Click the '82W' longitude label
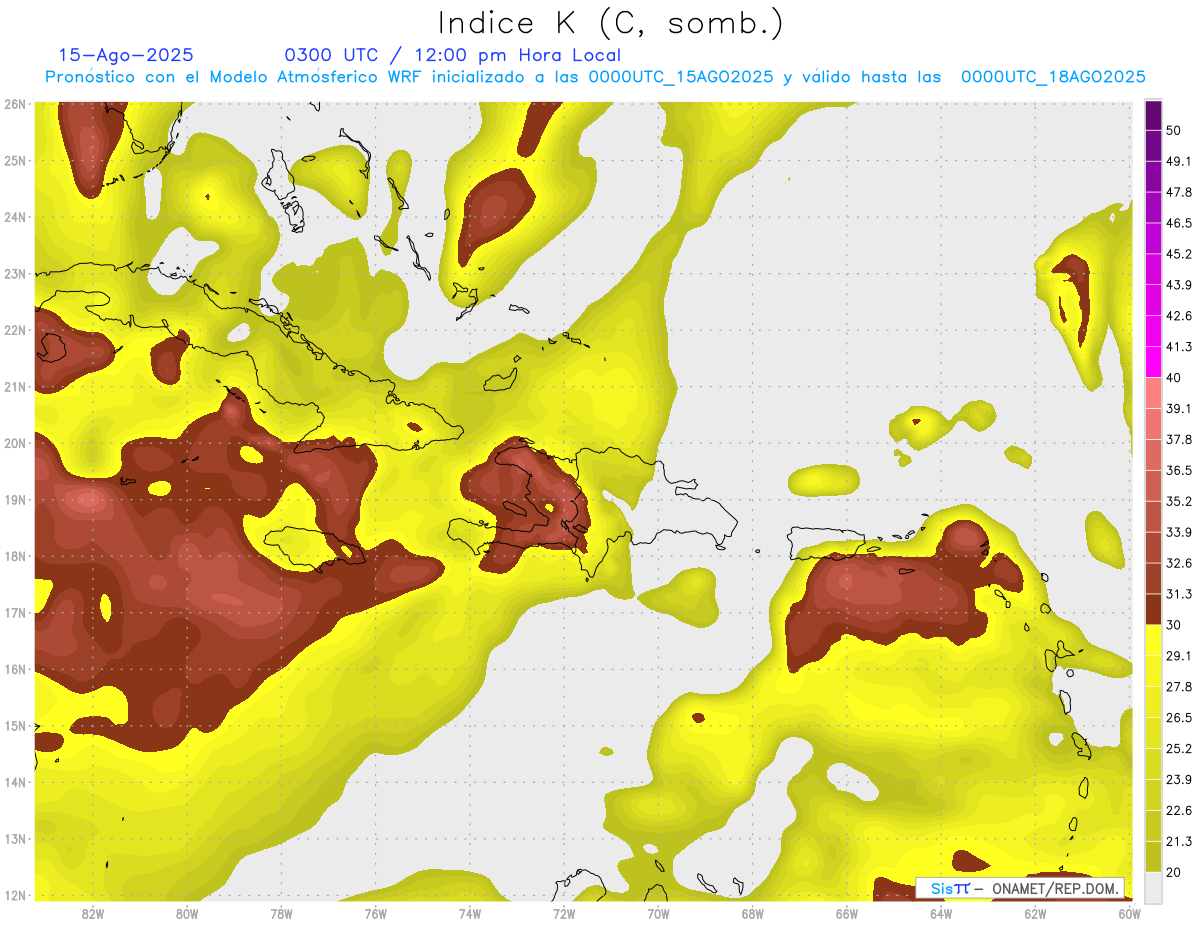This screenshot has width=1200, height=927. point(93,913)
